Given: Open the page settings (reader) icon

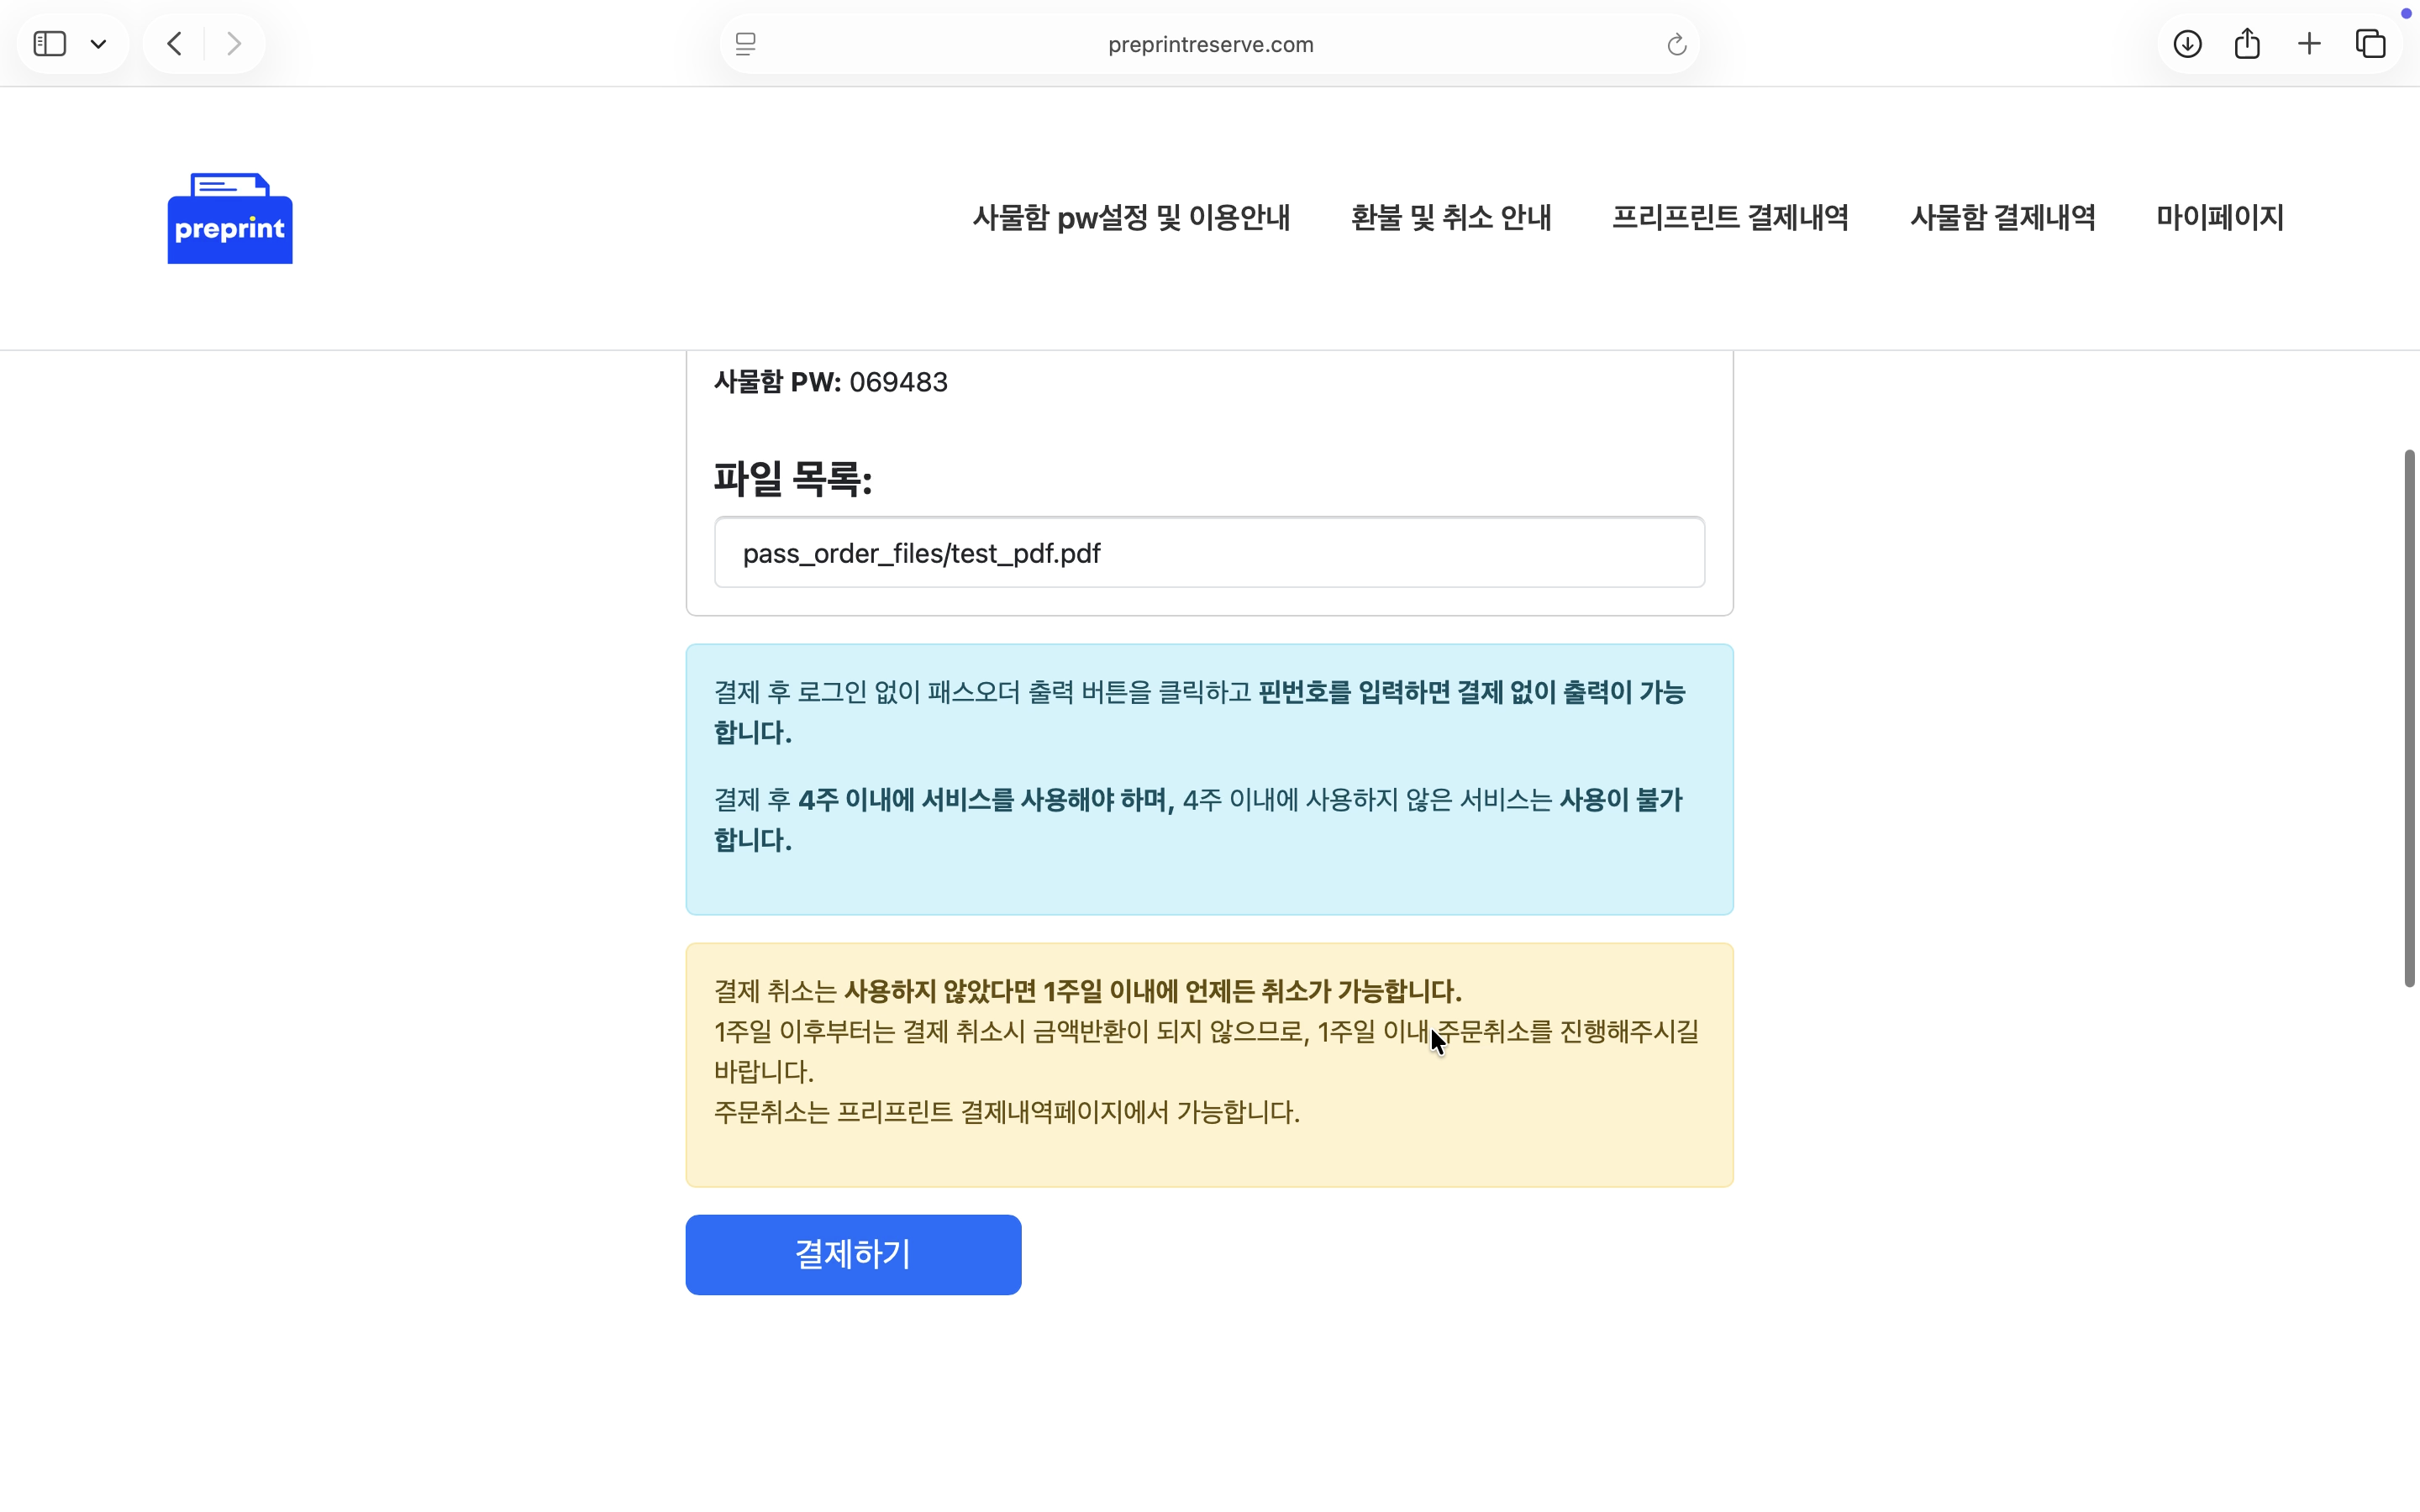Looking at the screenshot, I should 744,44.
